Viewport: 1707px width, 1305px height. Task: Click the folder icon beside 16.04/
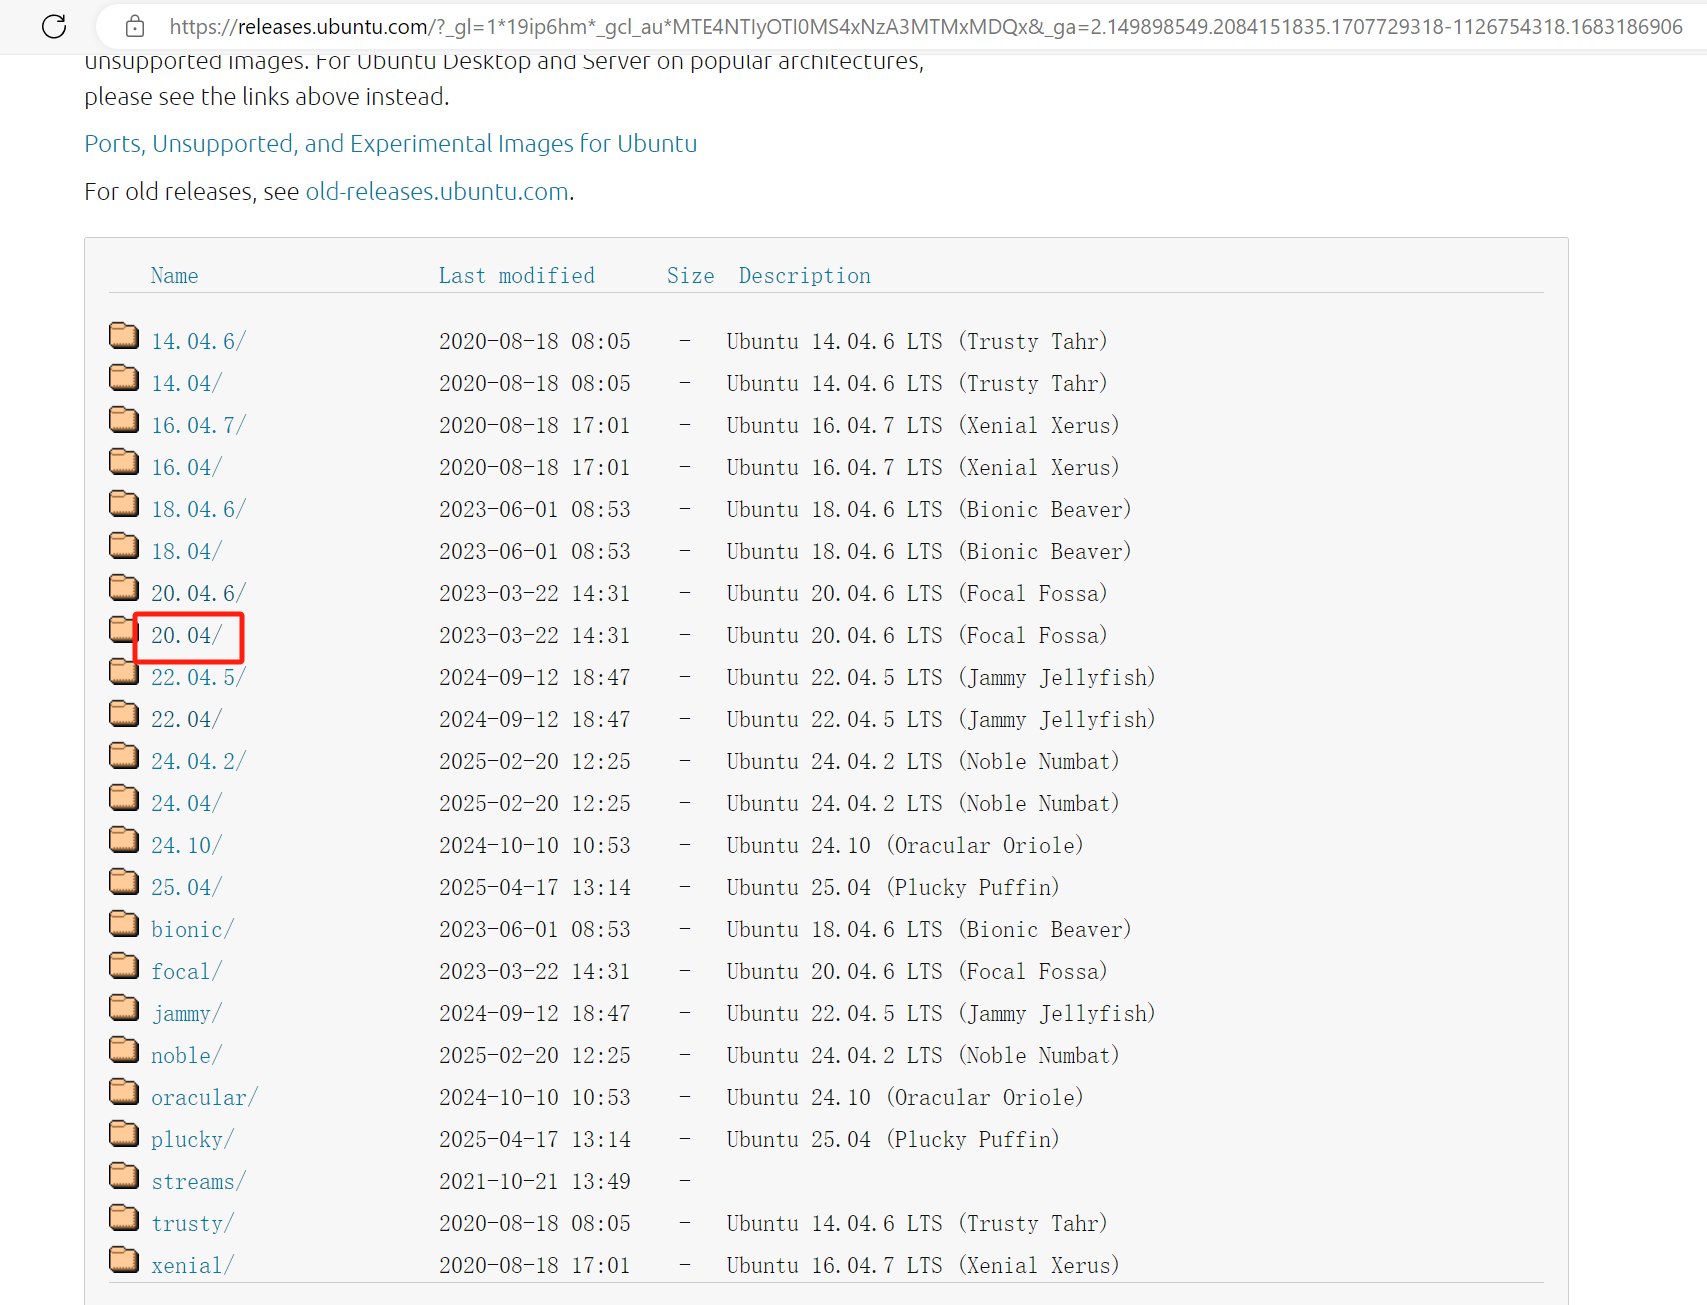click(x=124, y=461)
